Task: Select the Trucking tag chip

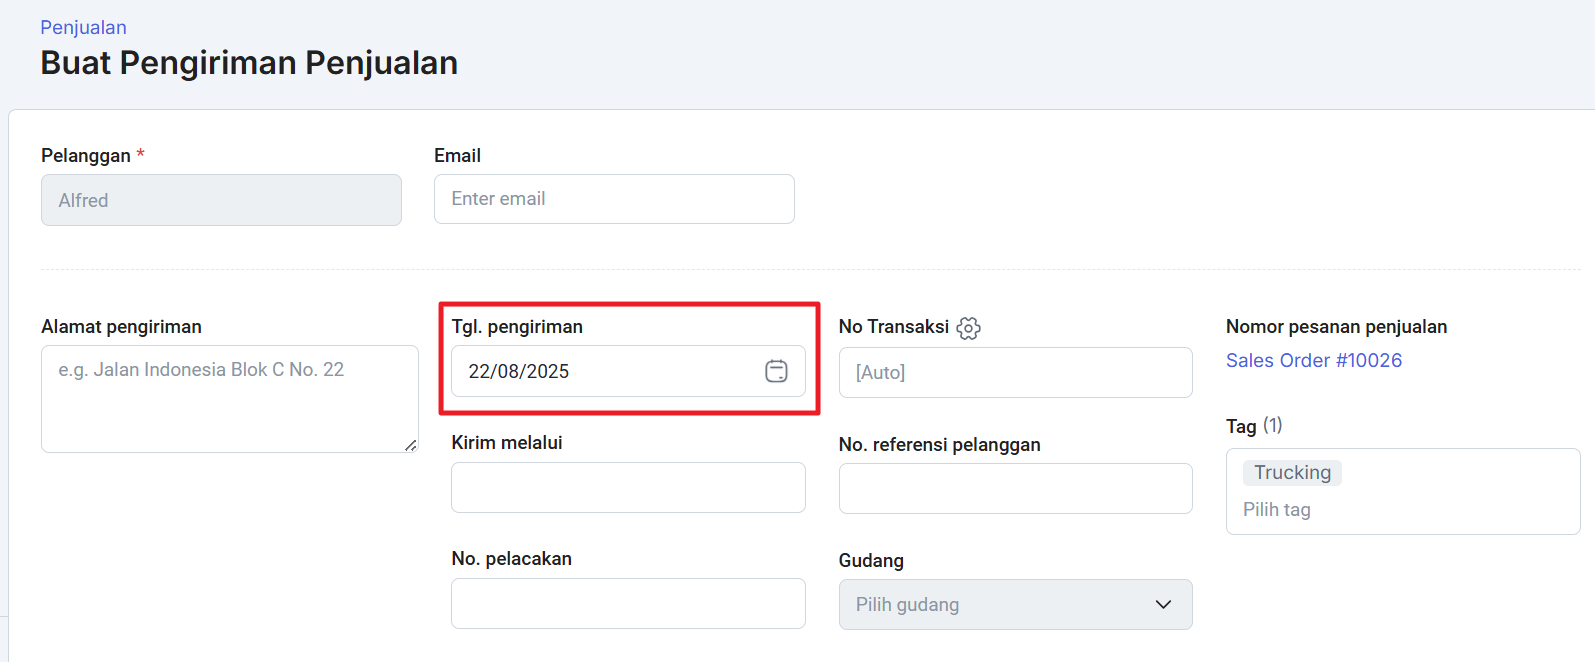Action: click(1292, 473)
